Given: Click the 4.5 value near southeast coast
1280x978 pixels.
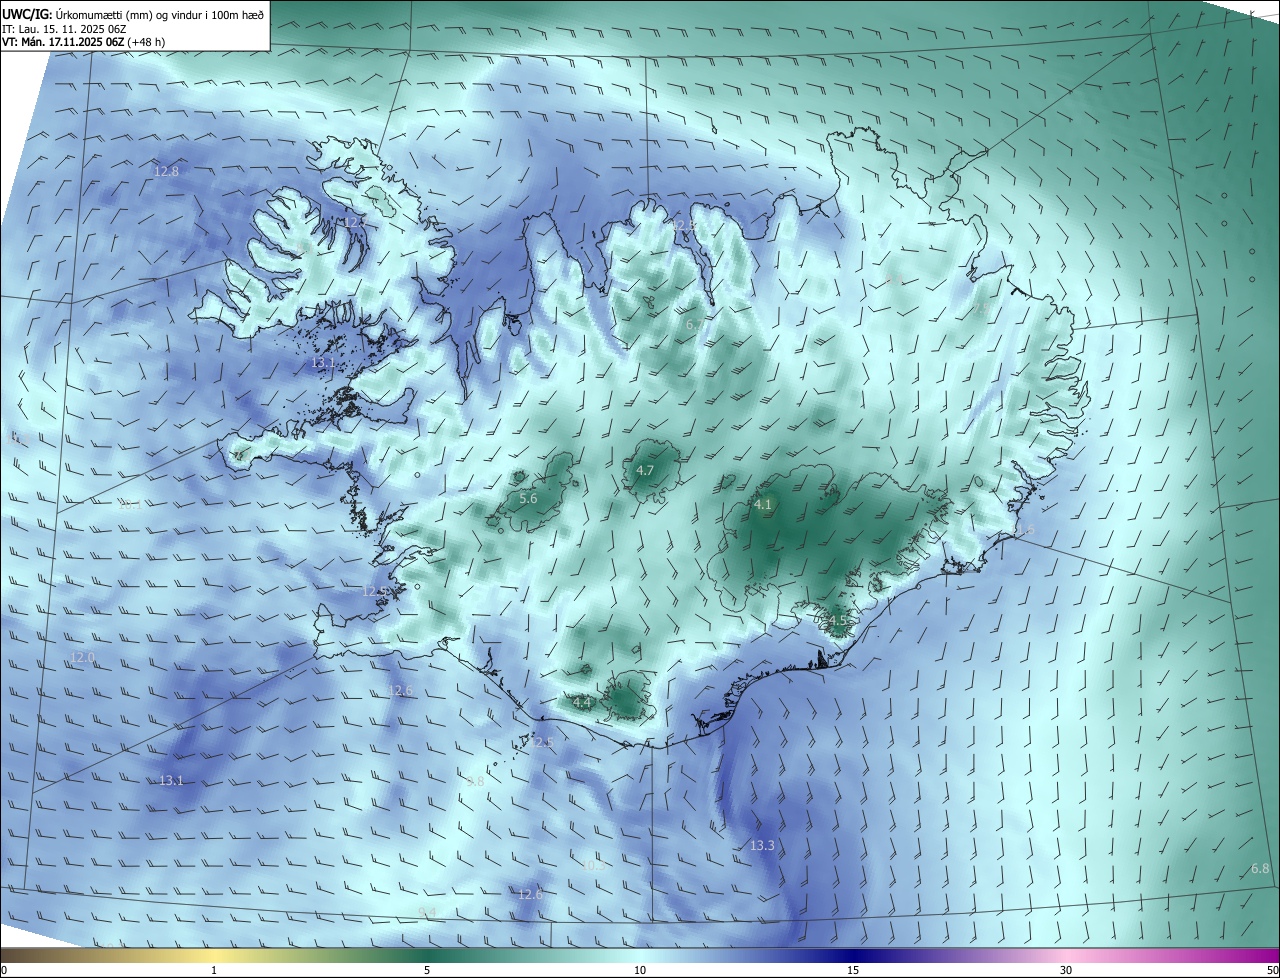Looking at the screenshot, I should pos(838,620).
